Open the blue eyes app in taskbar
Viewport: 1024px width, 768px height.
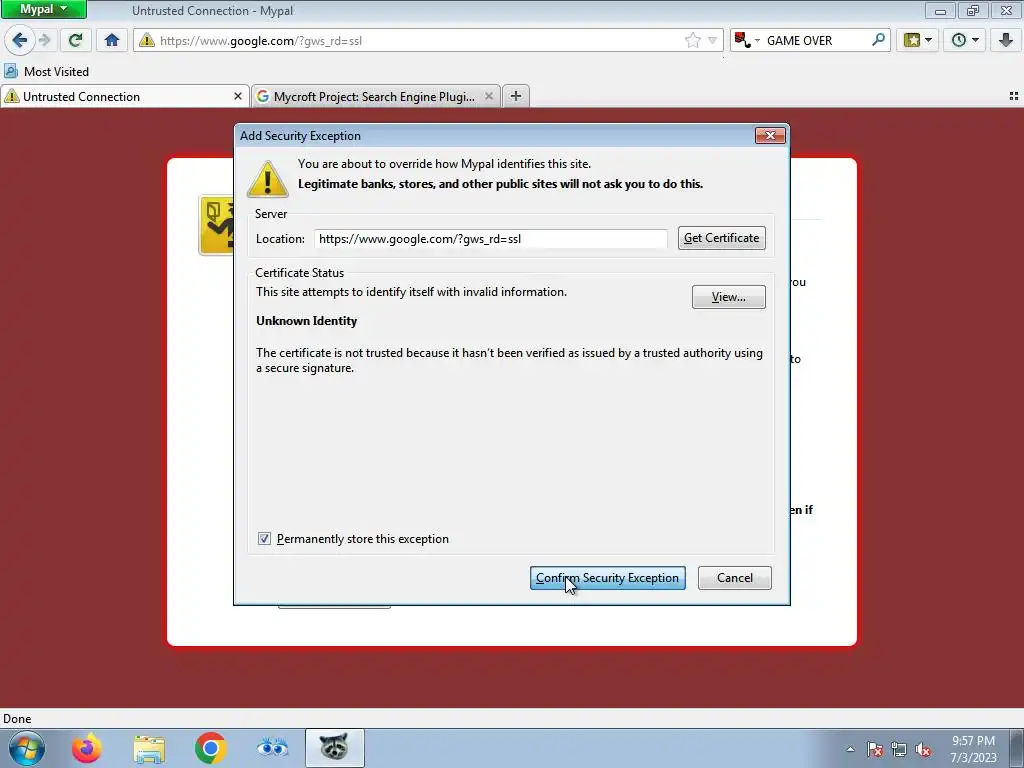coord(272,747)
